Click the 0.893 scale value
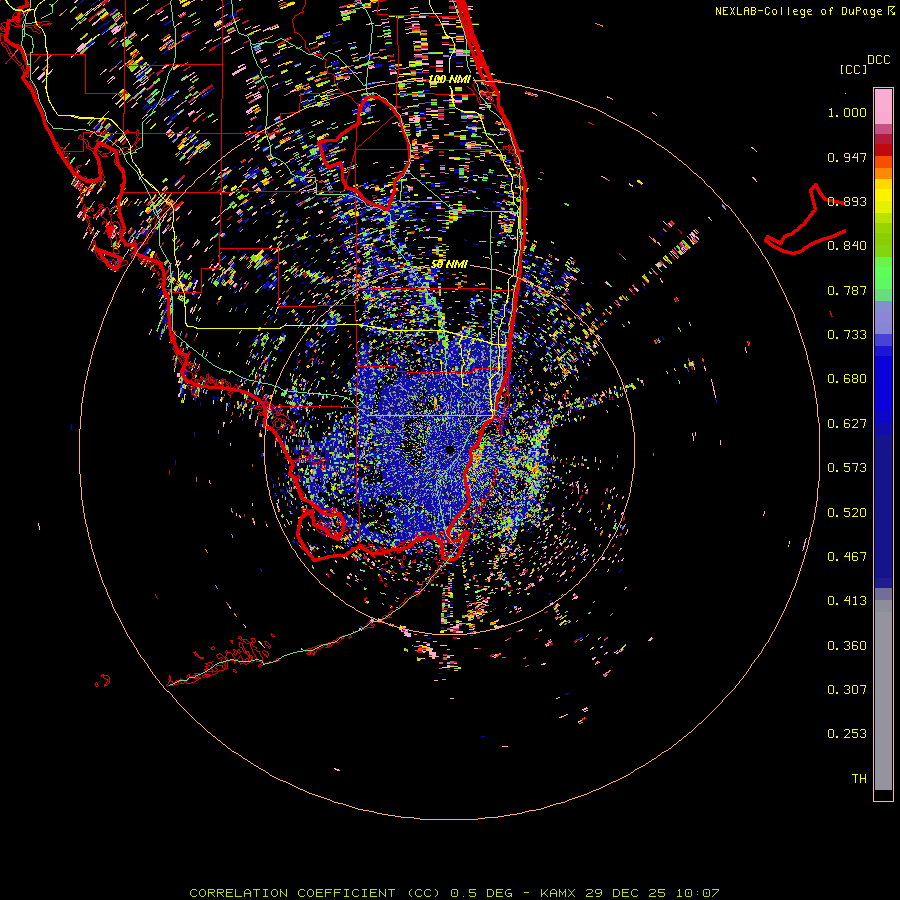 [x=847, y=201]
